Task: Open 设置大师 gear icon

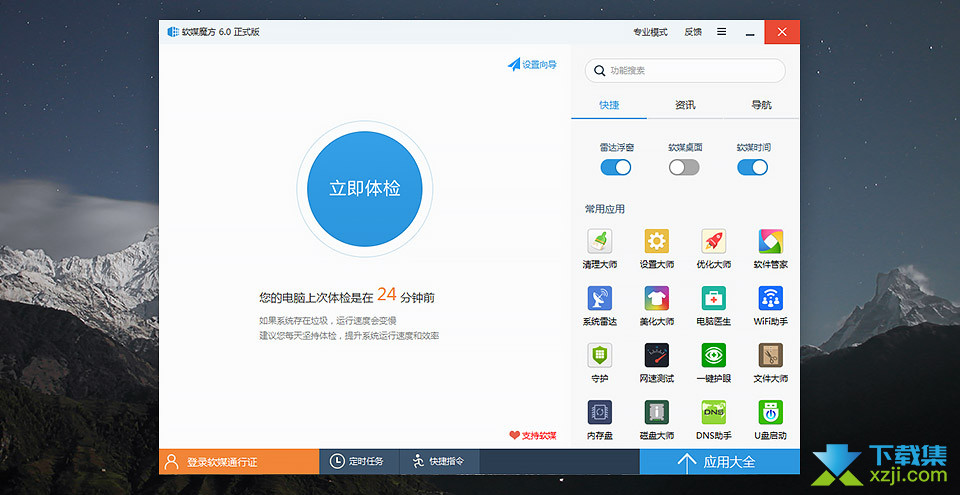Action: 656,241
